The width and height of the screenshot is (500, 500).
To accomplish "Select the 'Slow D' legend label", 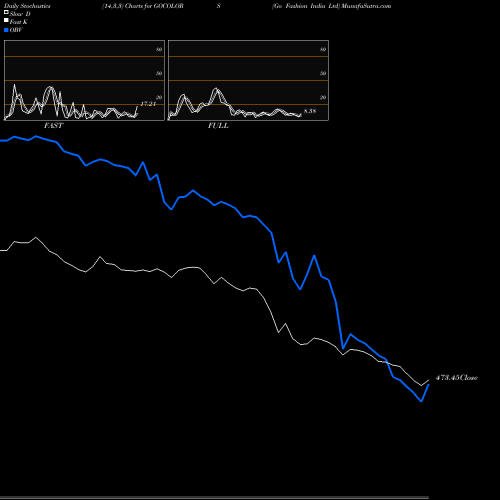I will click(x=20, y=14).
